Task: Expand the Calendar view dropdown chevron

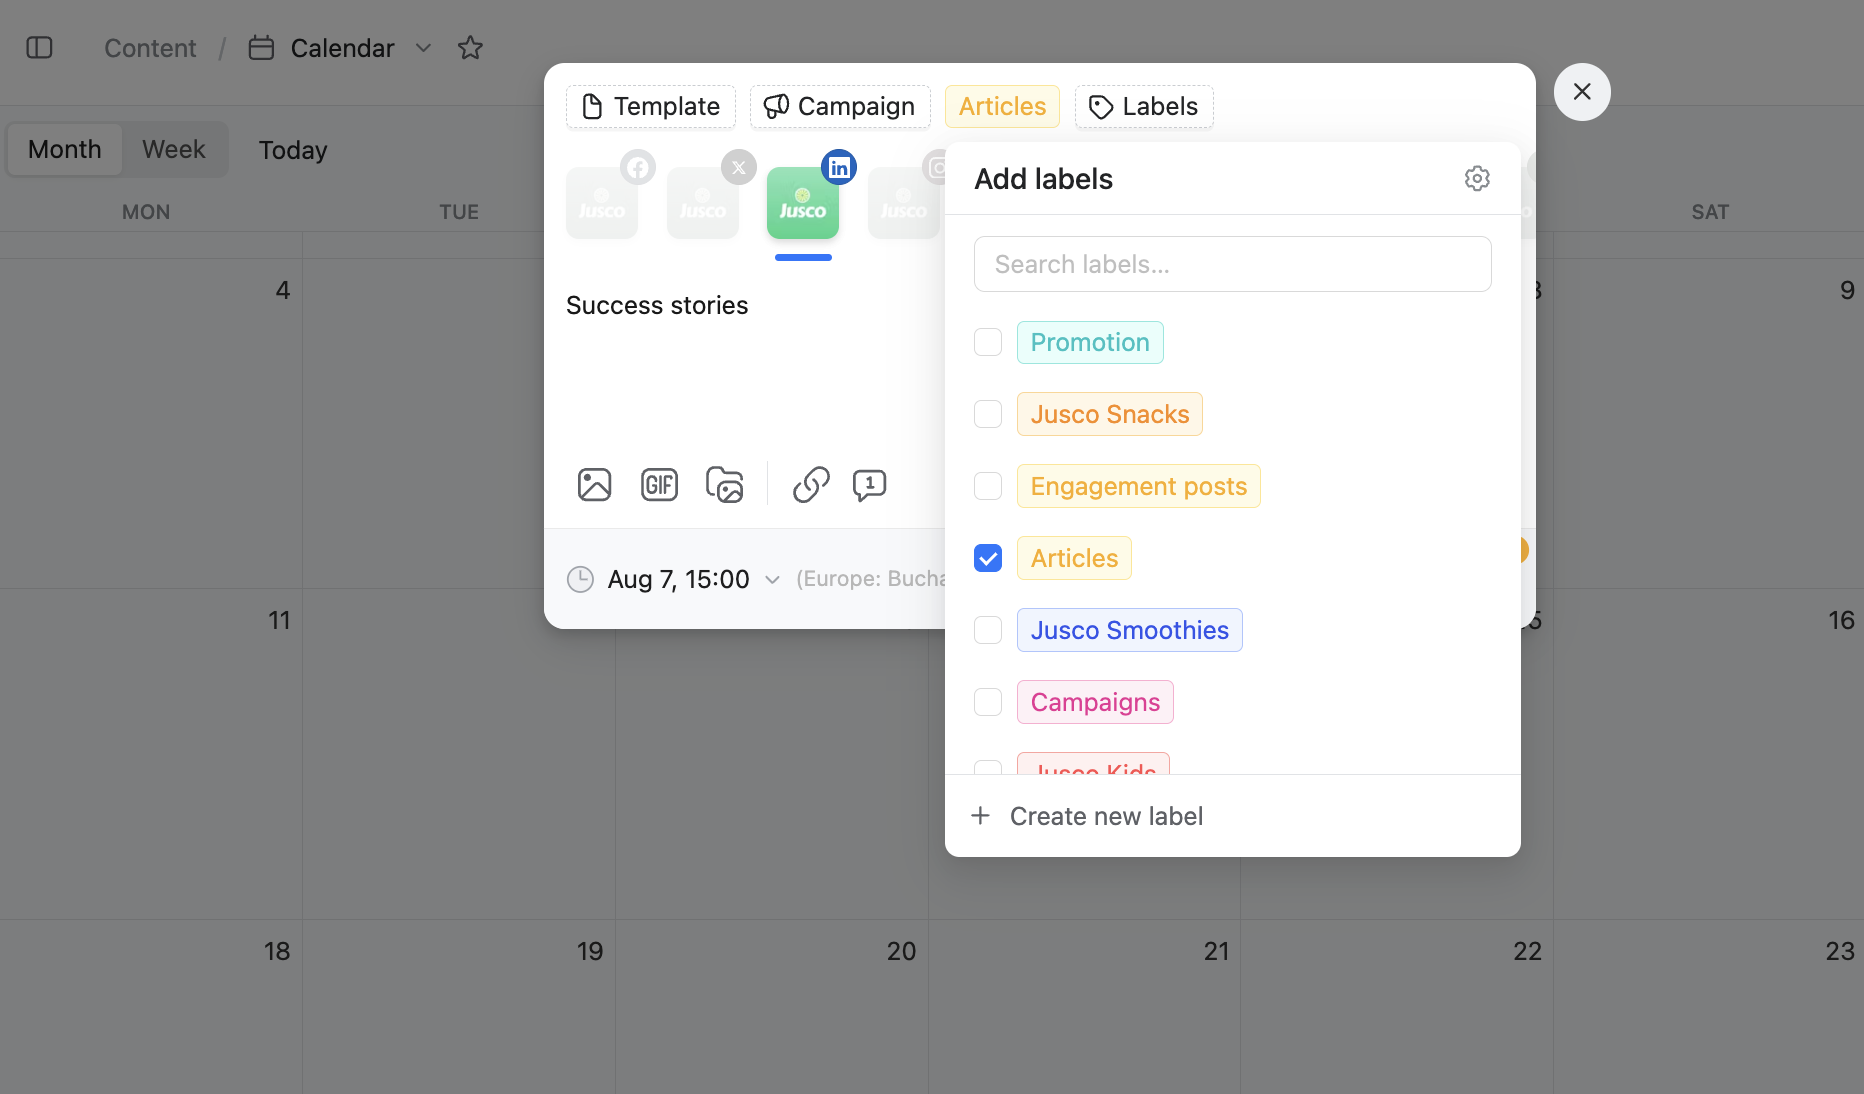Action: (423, 48)
